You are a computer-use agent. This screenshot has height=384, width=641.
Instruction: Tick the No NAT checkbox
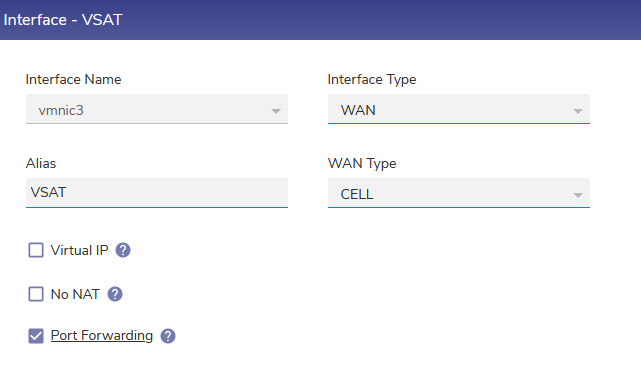(x=36, y=294)
